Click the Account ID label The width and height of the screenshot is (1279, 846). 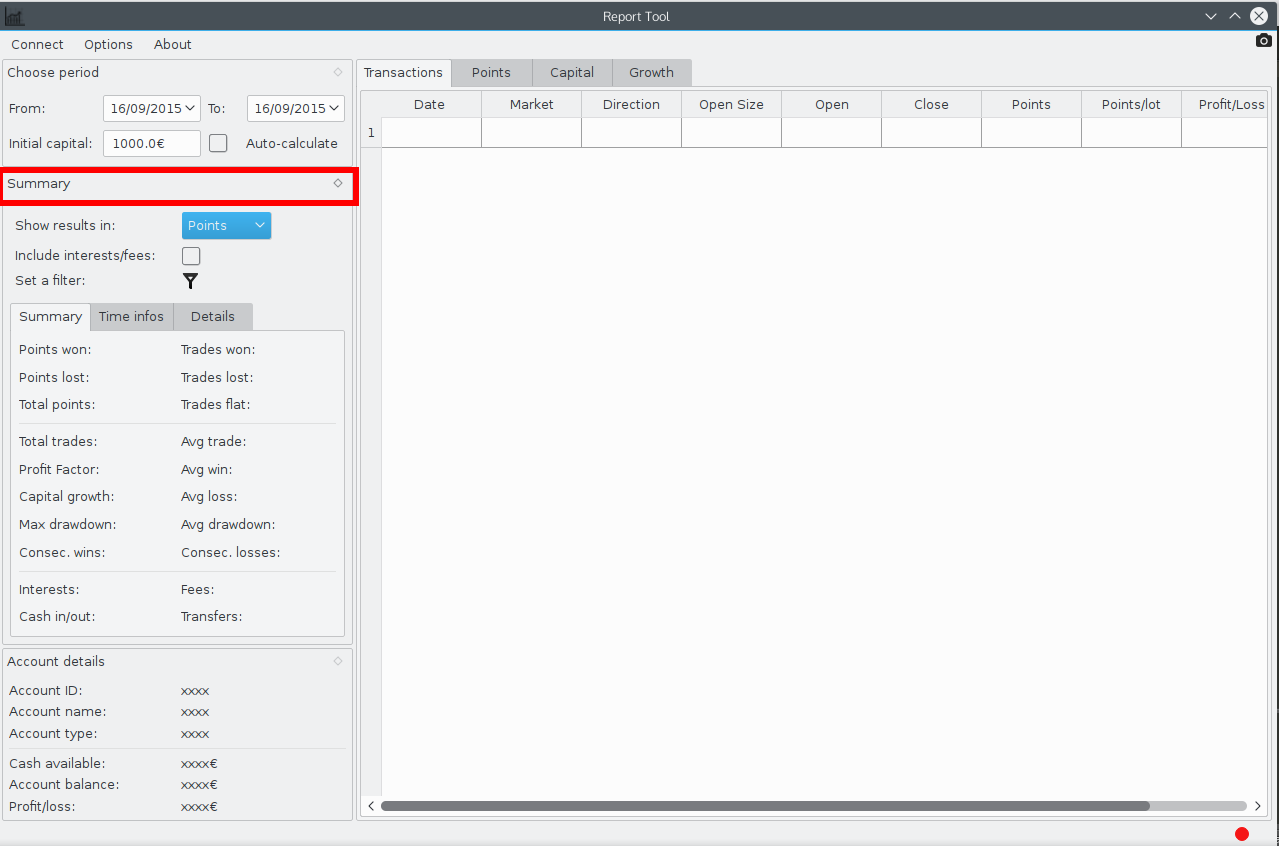45,690
